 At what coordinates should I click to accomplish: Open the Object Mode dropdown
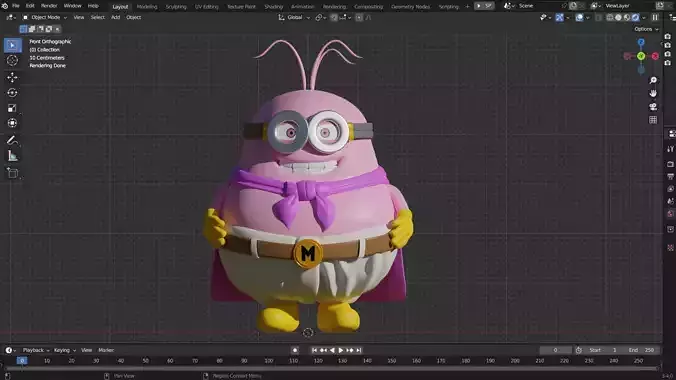(45, 18)
